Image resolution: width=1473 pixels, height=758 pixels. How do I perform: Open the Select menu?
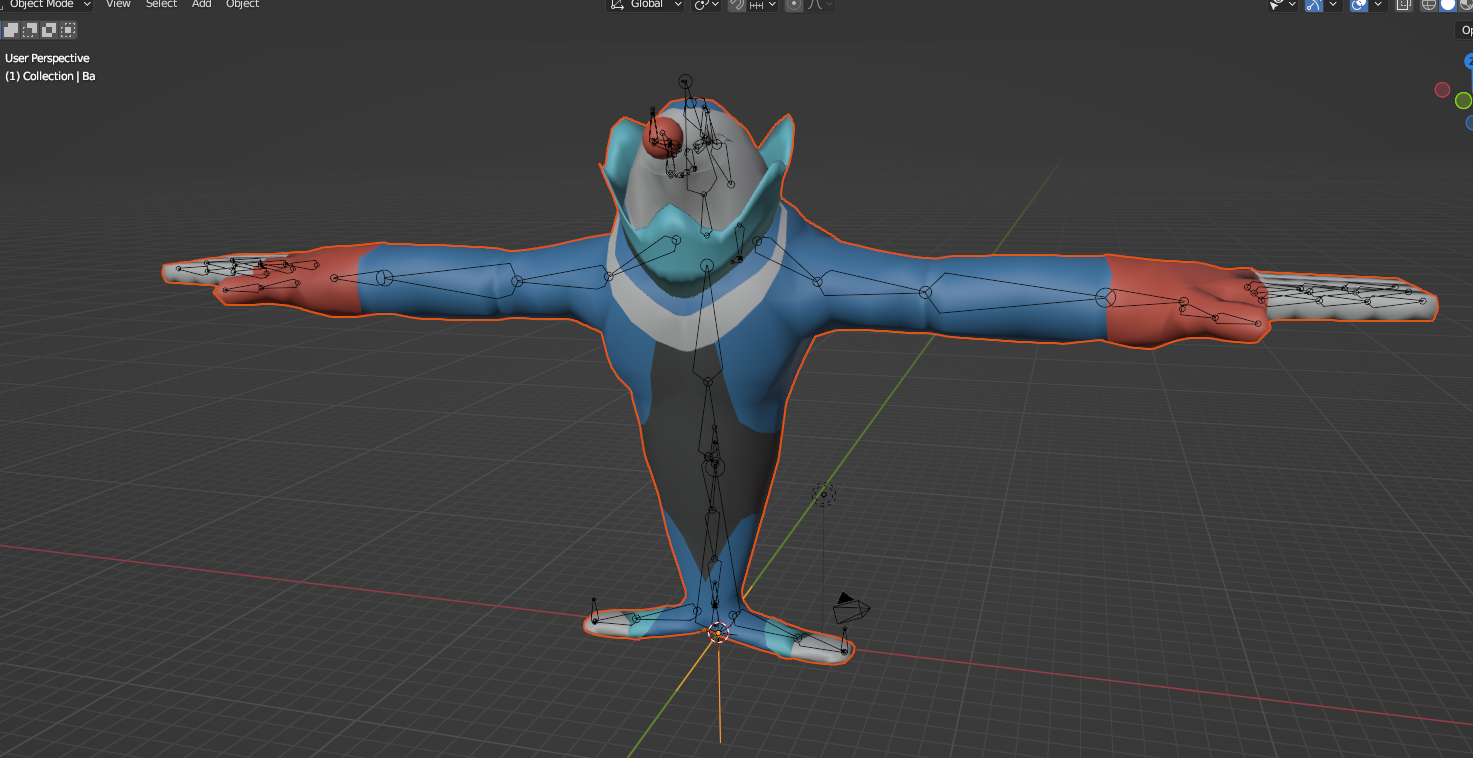click(x=161, y=5)
